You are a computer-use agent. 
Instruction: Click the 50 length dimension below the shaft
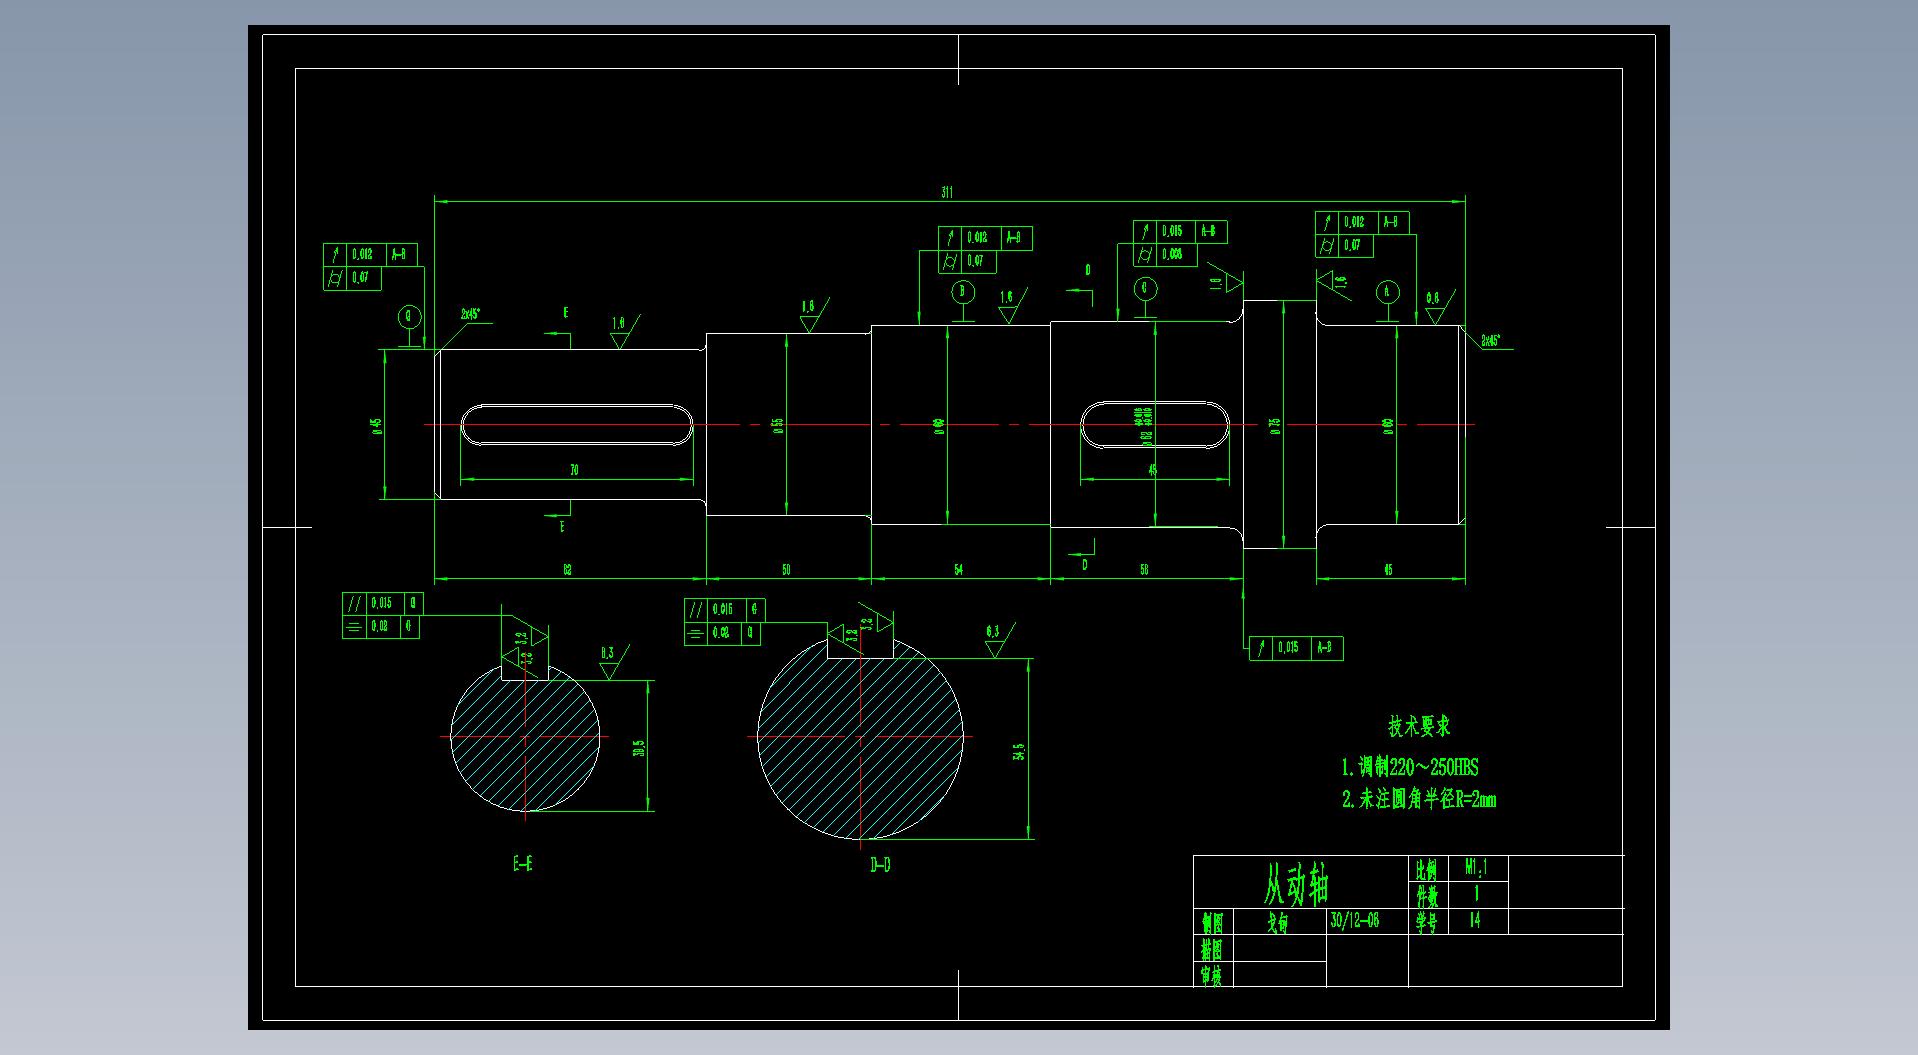coord(786,570)
